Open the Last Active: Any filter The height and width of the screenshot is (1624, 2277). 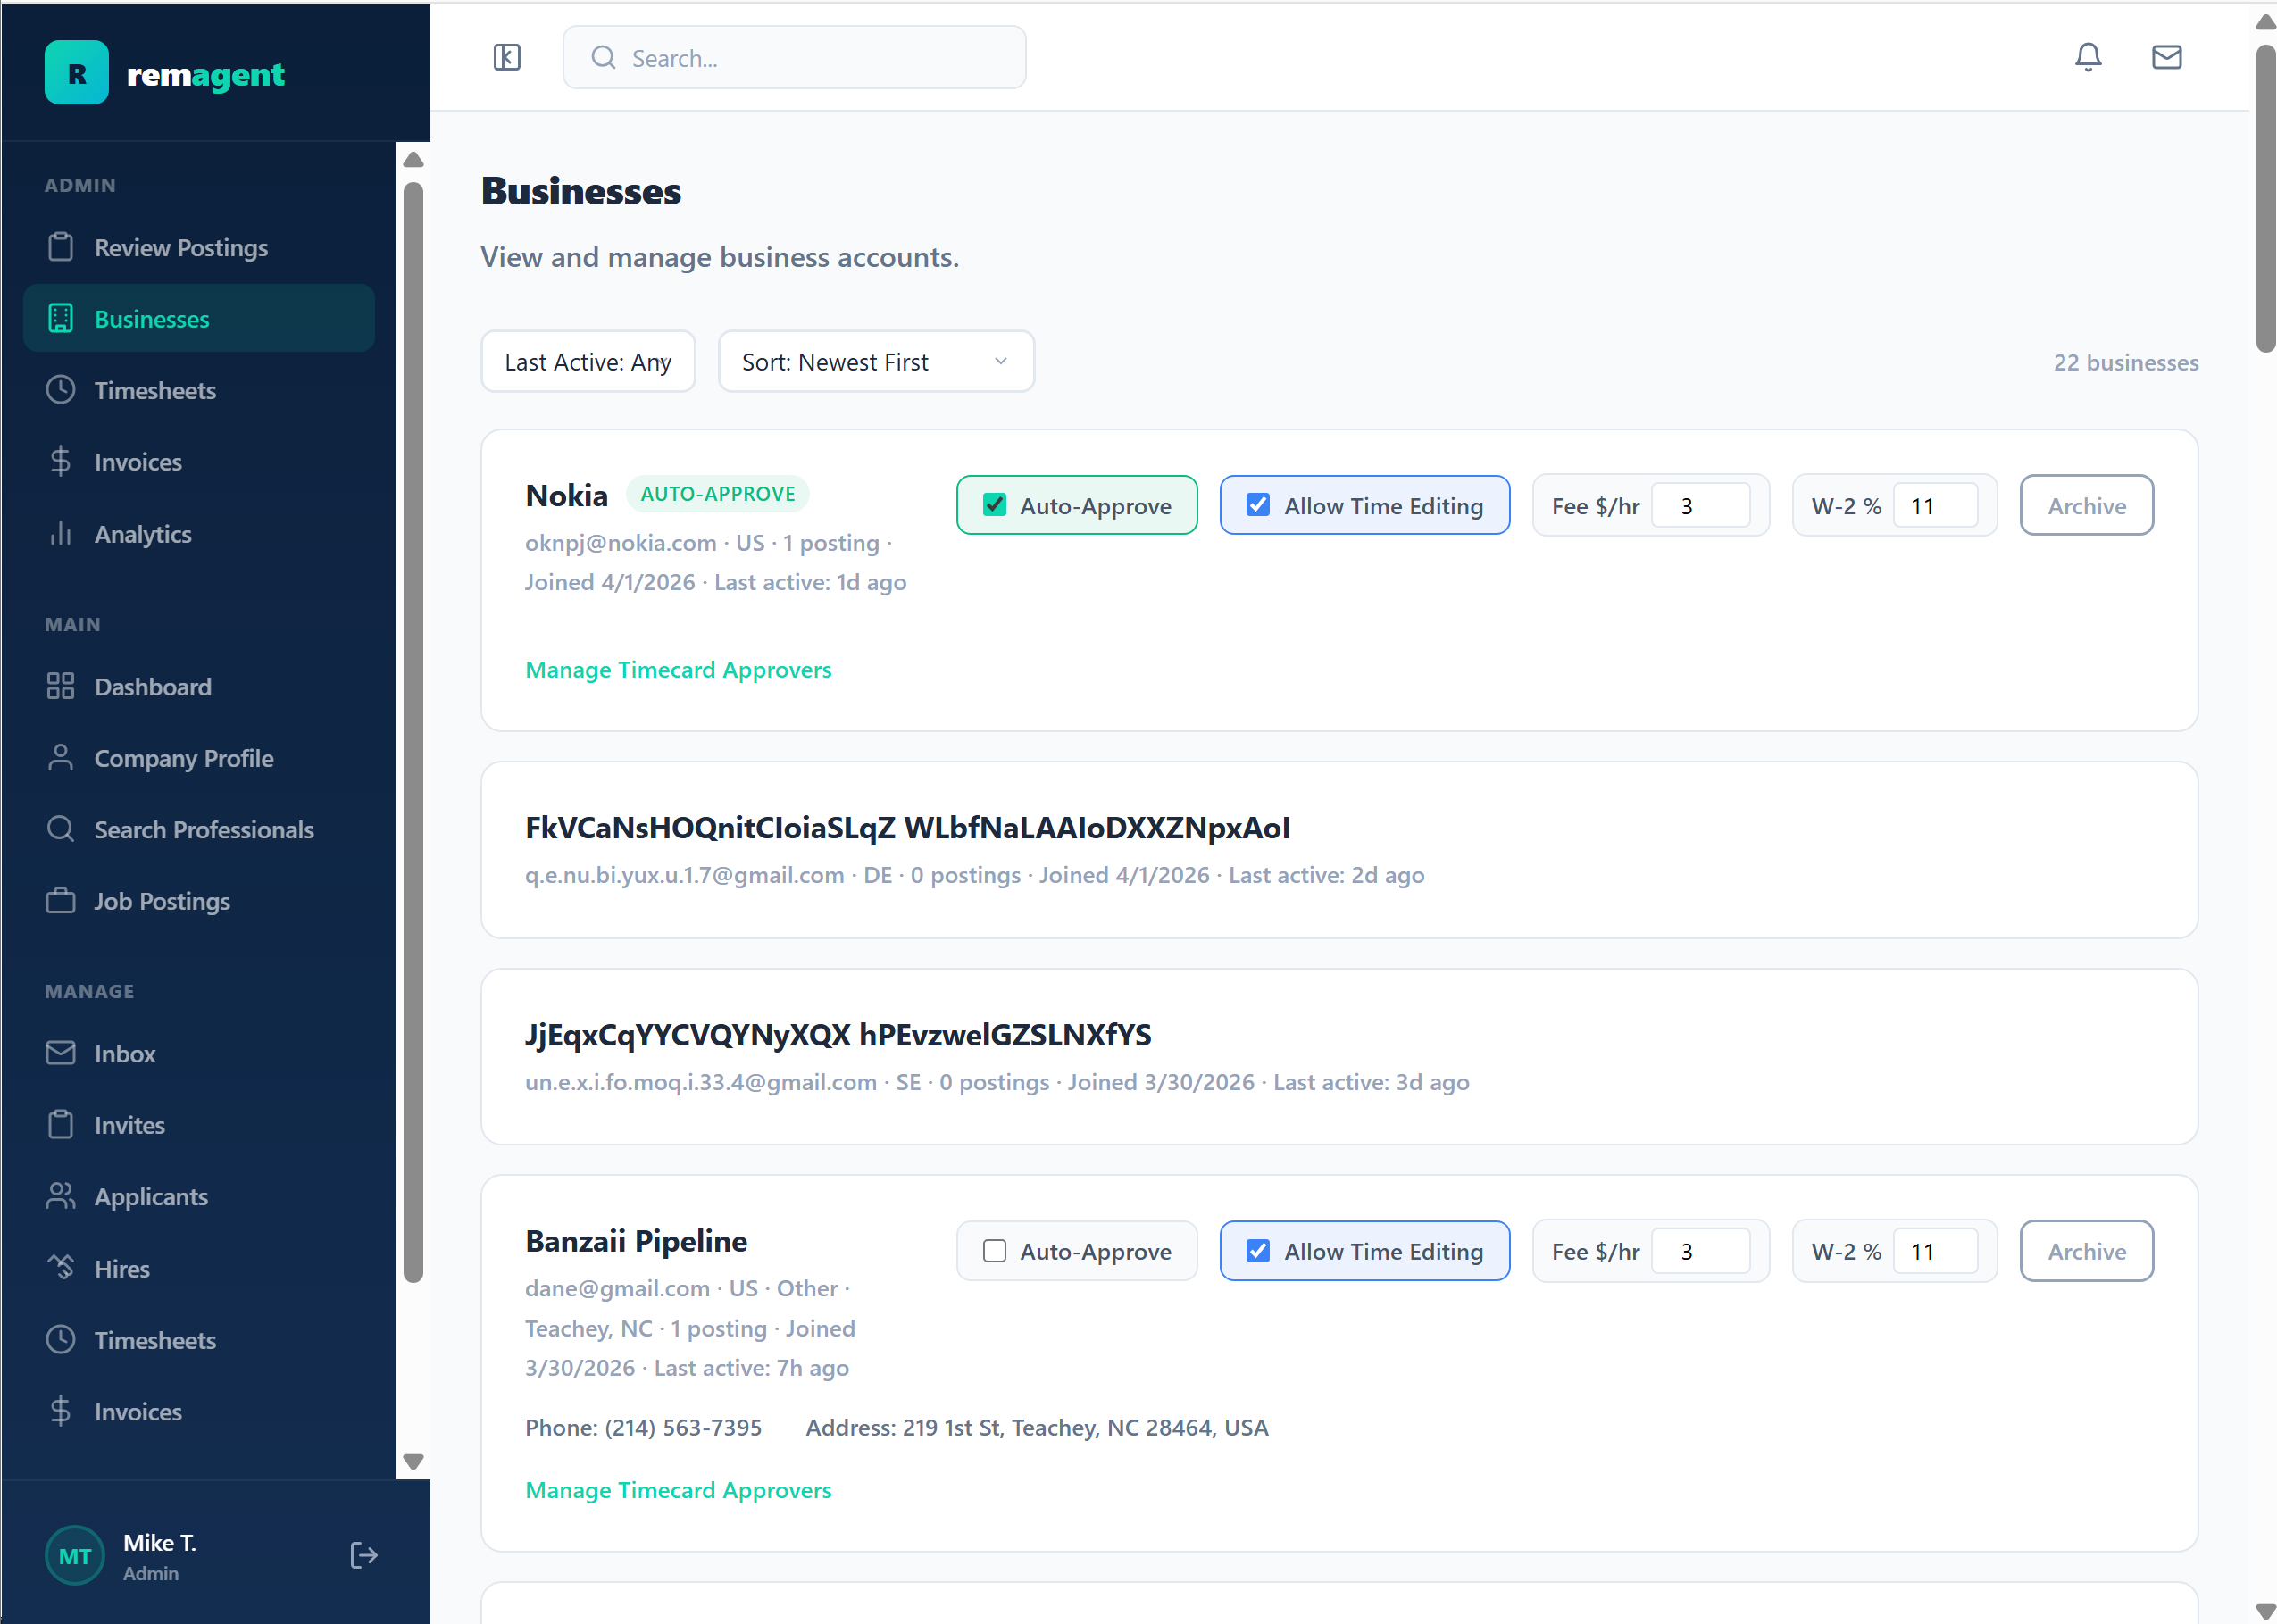coord(588,361)
